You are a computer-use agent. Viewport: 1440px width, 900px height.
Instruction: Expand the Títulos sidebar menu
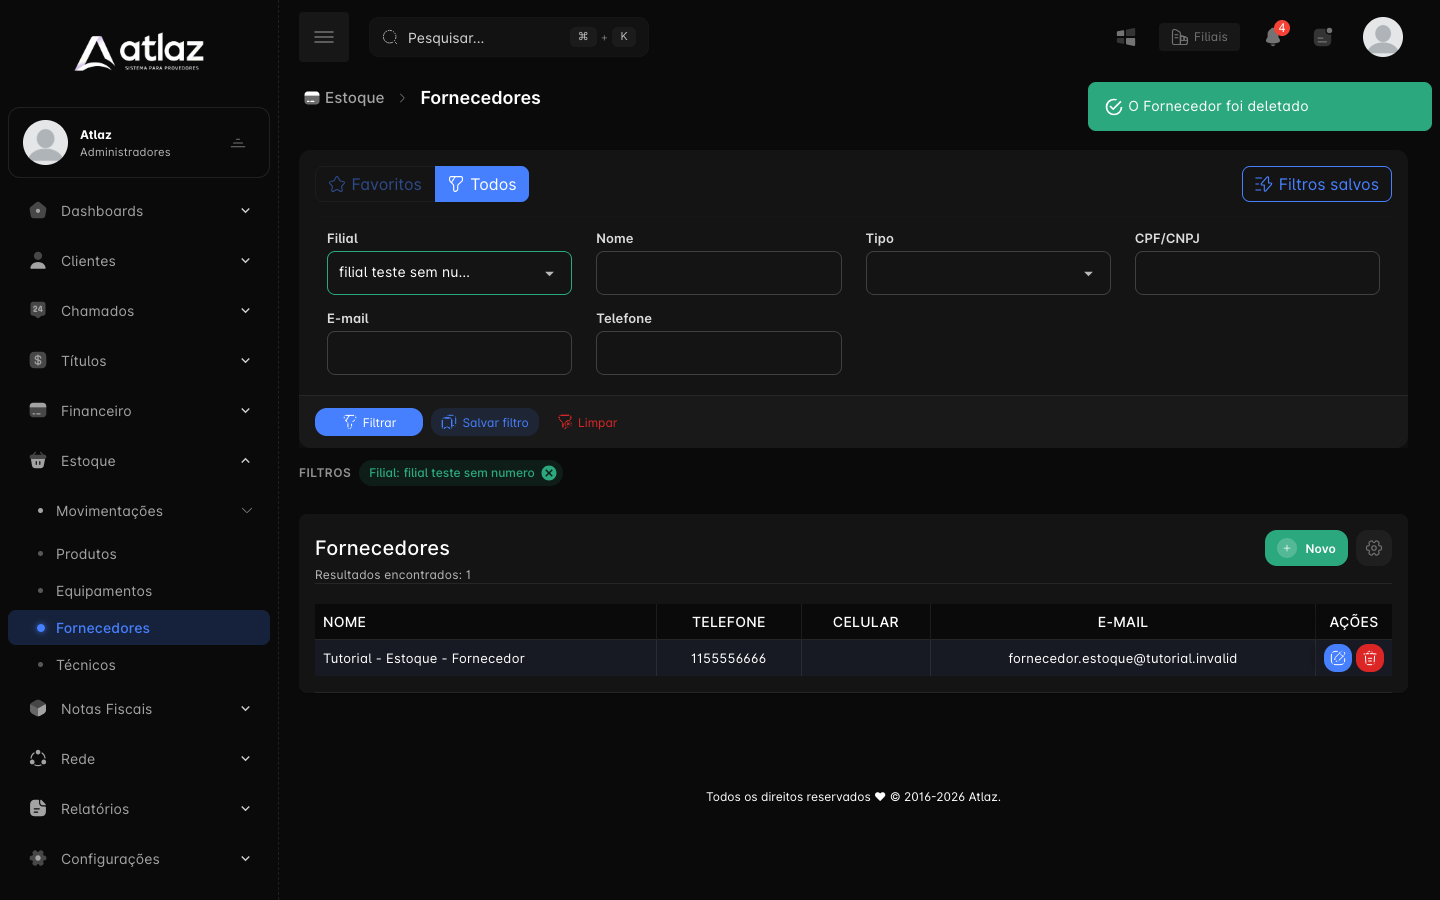point(139,361)
